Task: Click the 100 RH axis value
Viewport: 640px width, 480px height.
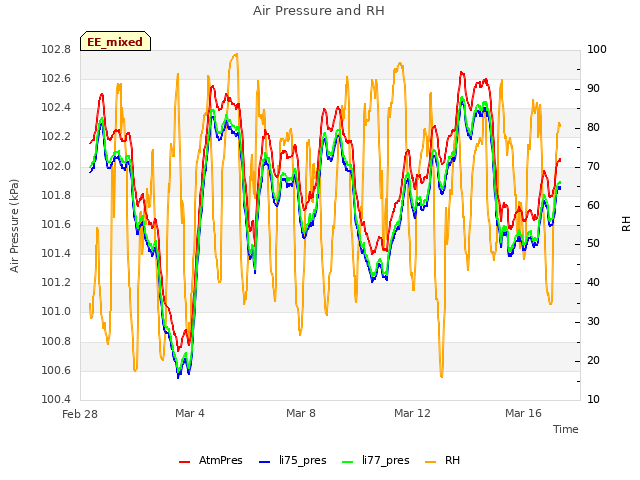Action: [597, 49]
